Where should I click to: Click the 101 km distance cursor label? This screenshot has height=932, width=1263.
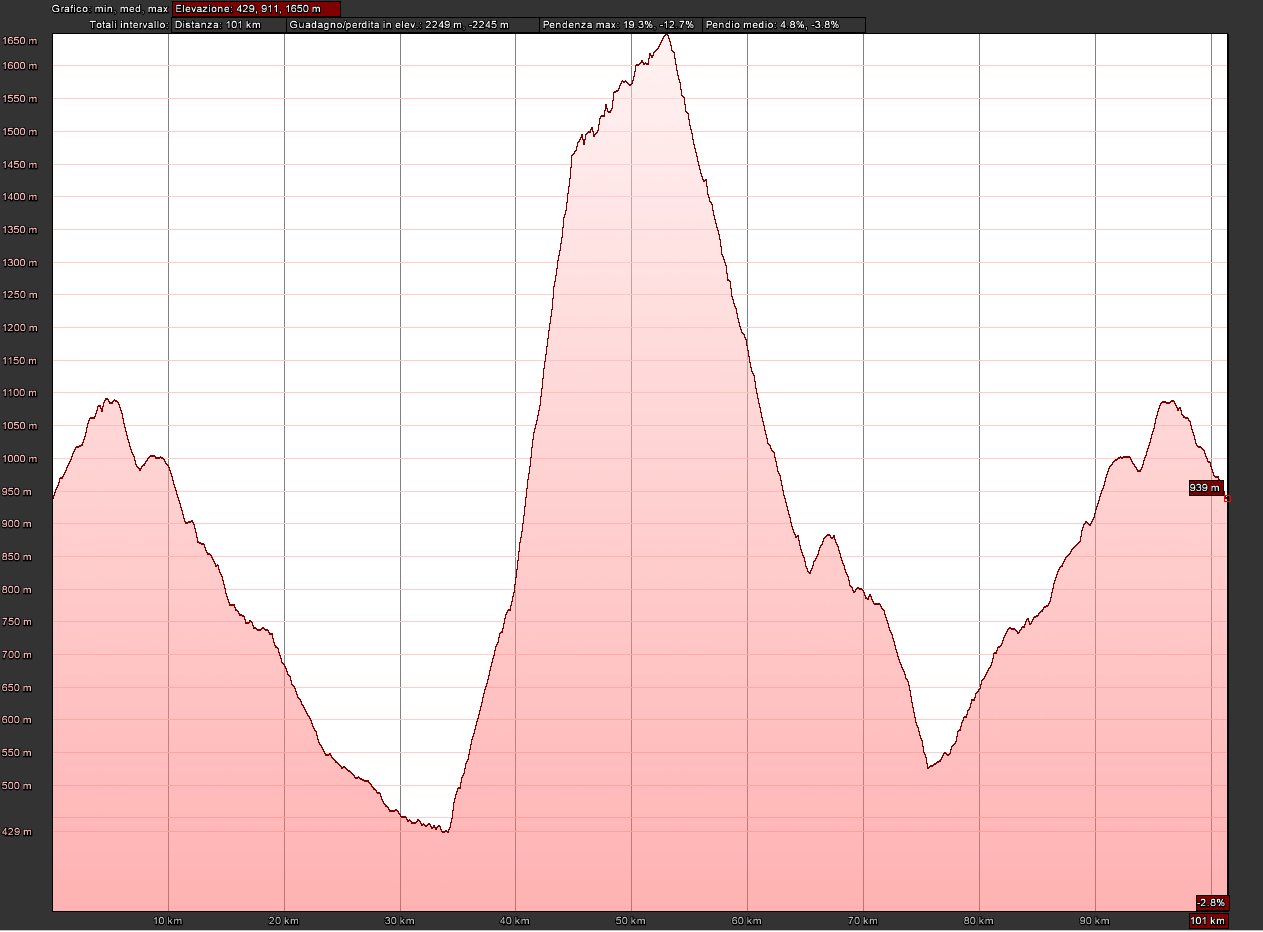[x=1208, y=920]
